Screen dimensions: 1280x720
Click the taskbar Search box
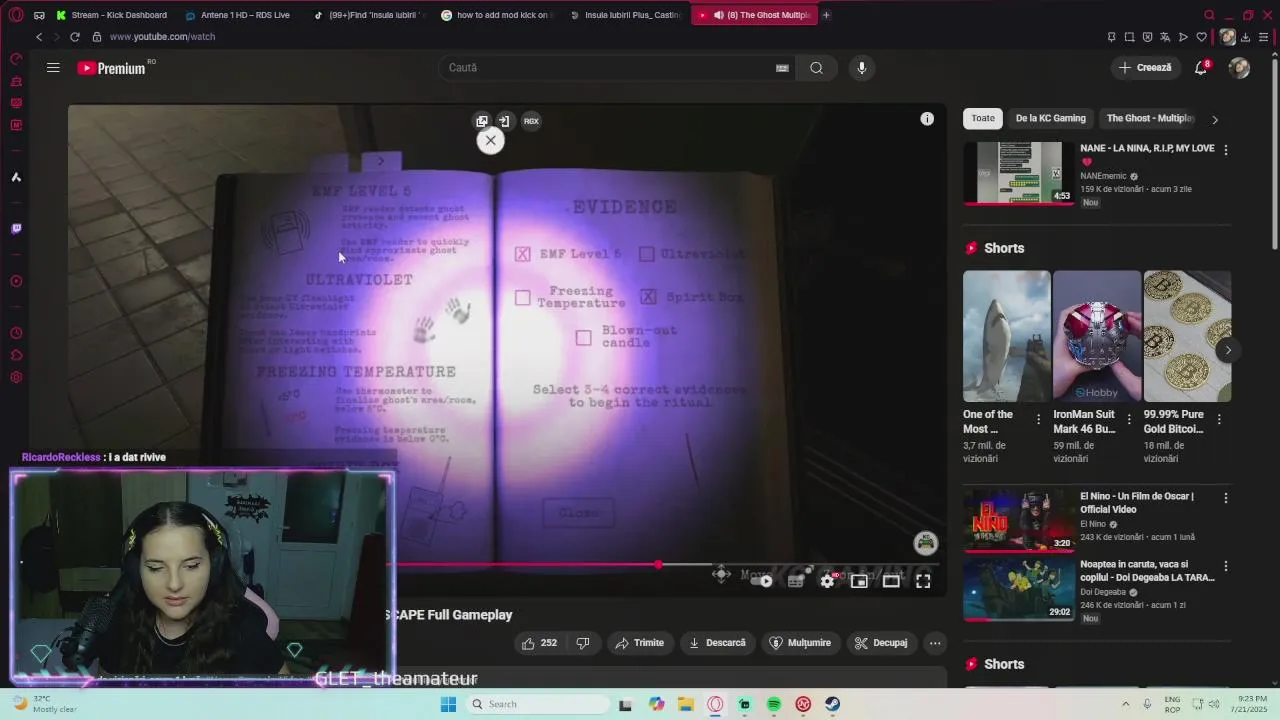tap(537, 704)
